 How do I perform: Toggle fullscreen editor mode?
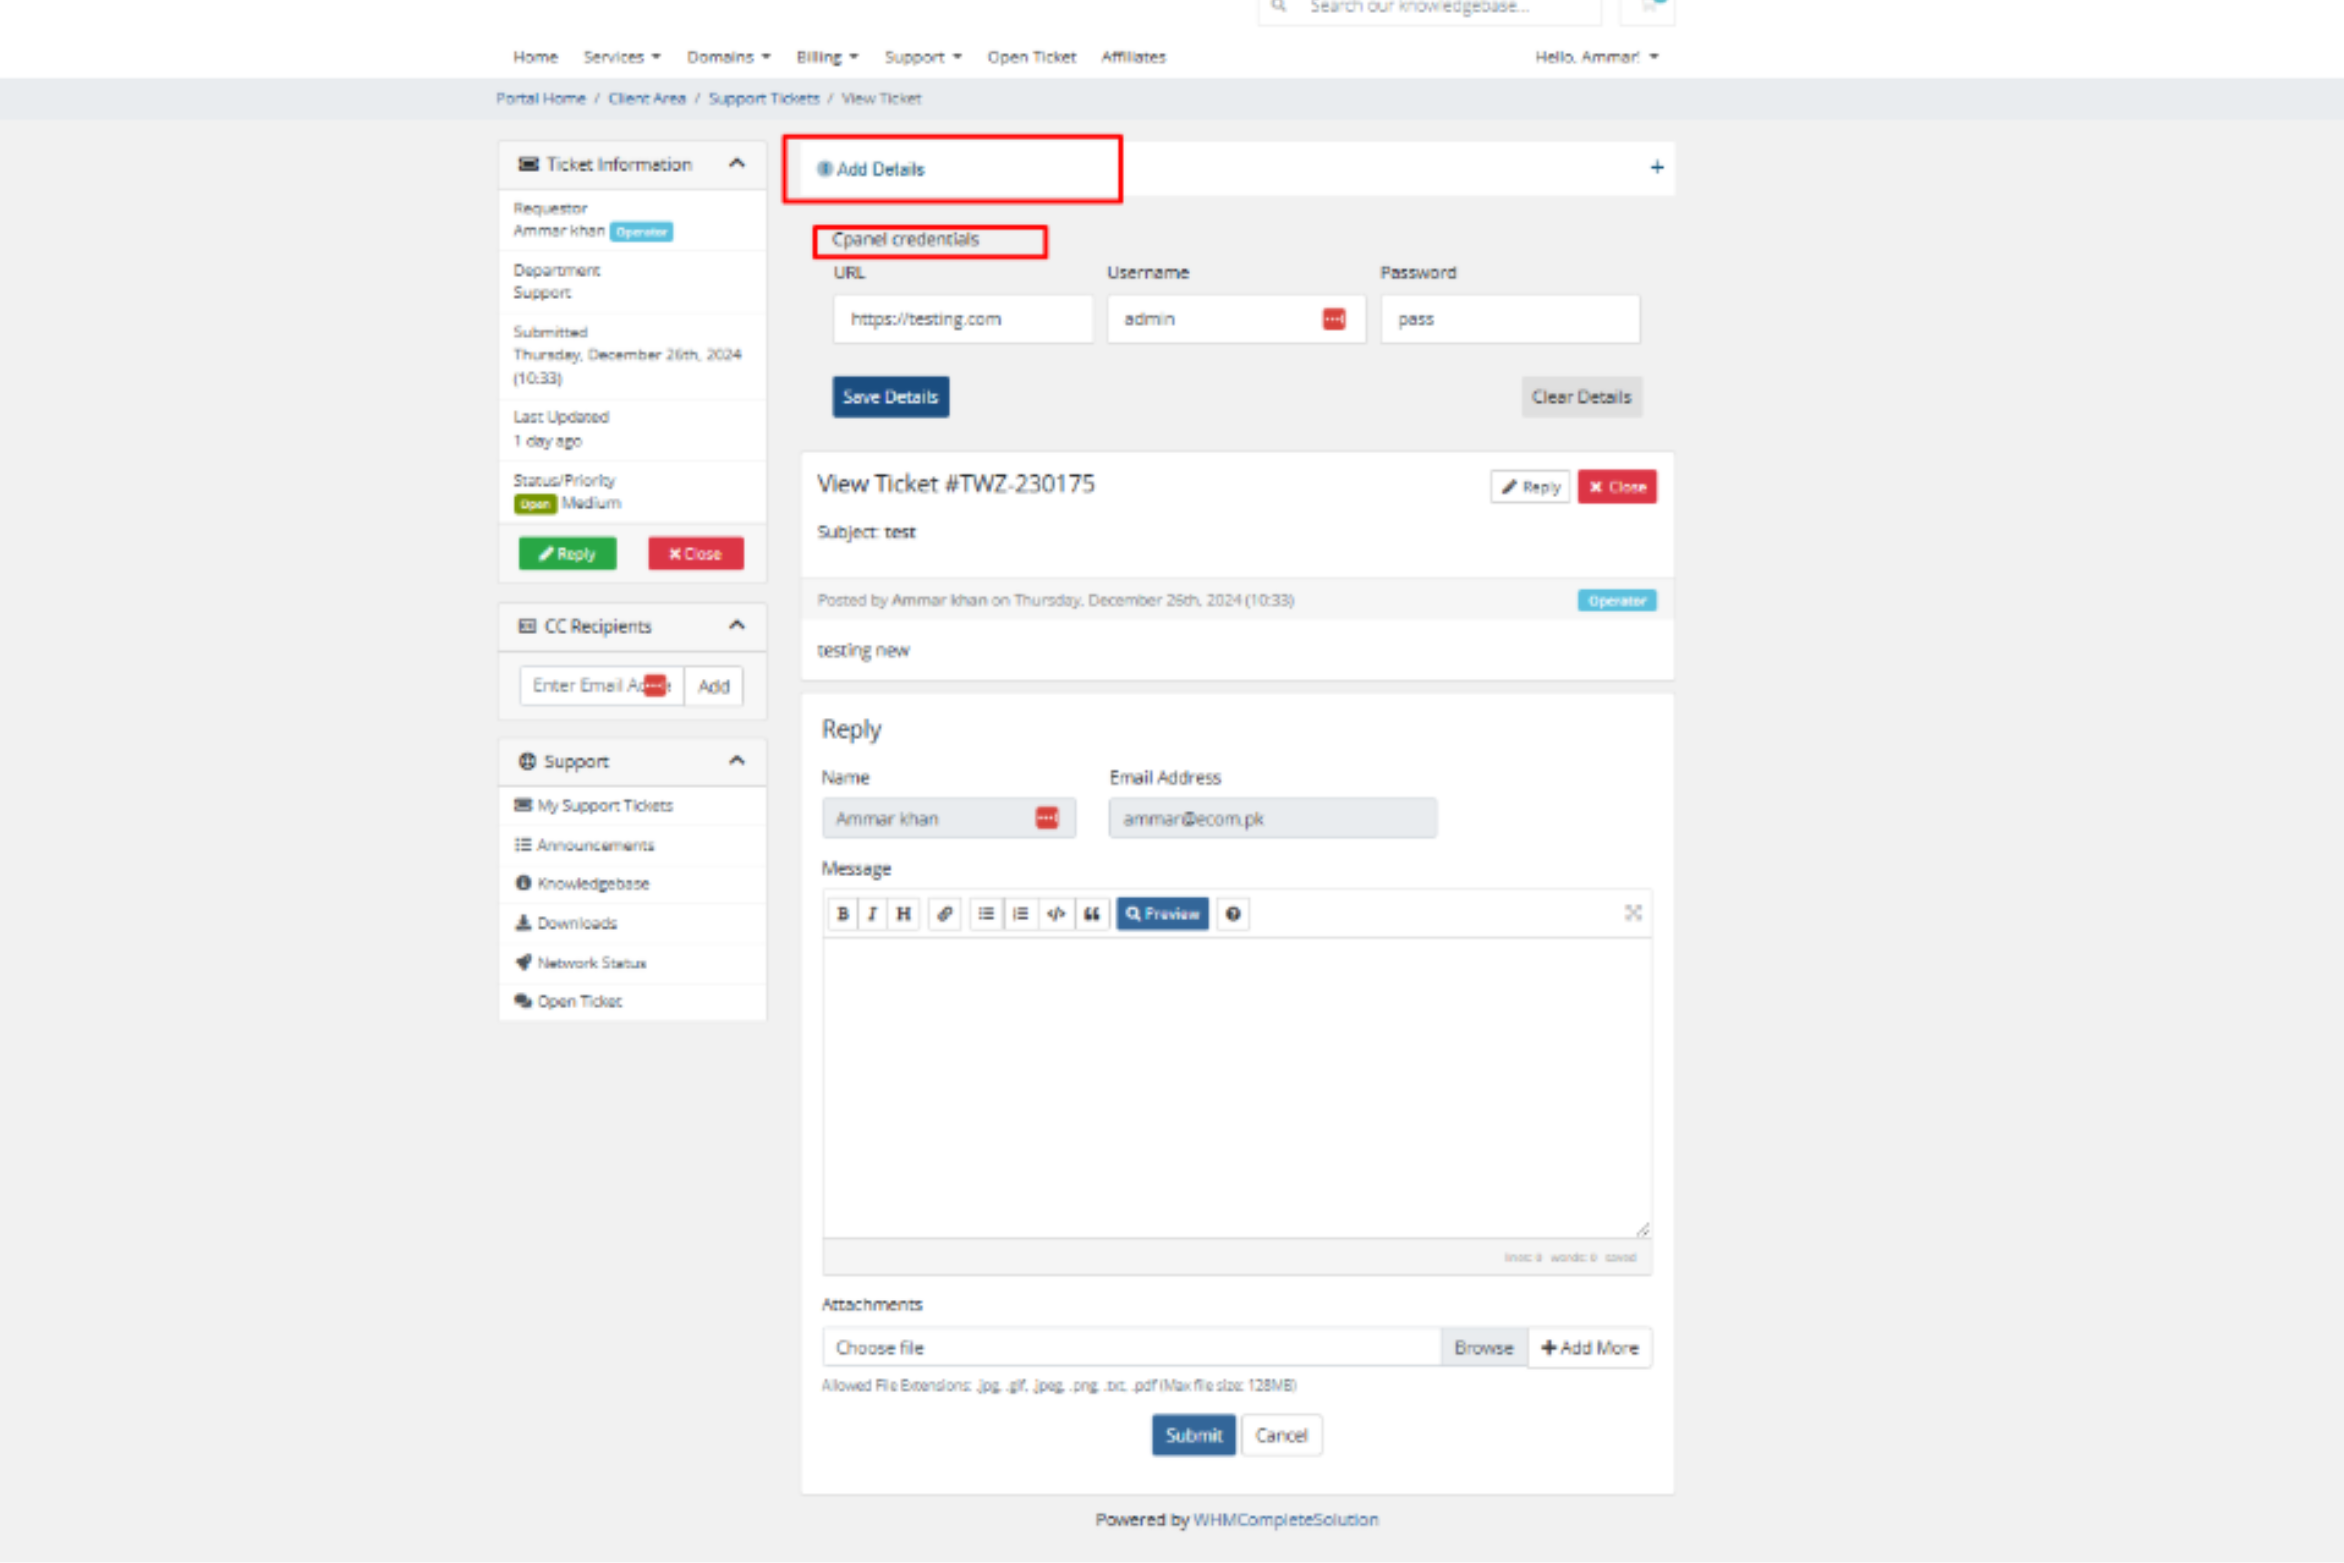(1633, 912)
